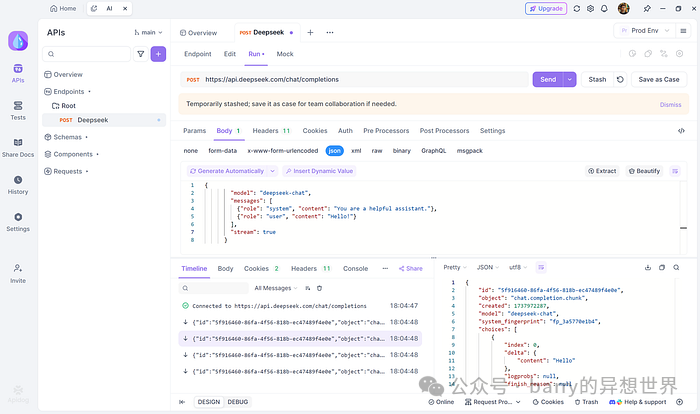Viewport: 700px width, 414px height.
Task: Toggle word wrap in response viewer
Action: [x=541, y=268]
